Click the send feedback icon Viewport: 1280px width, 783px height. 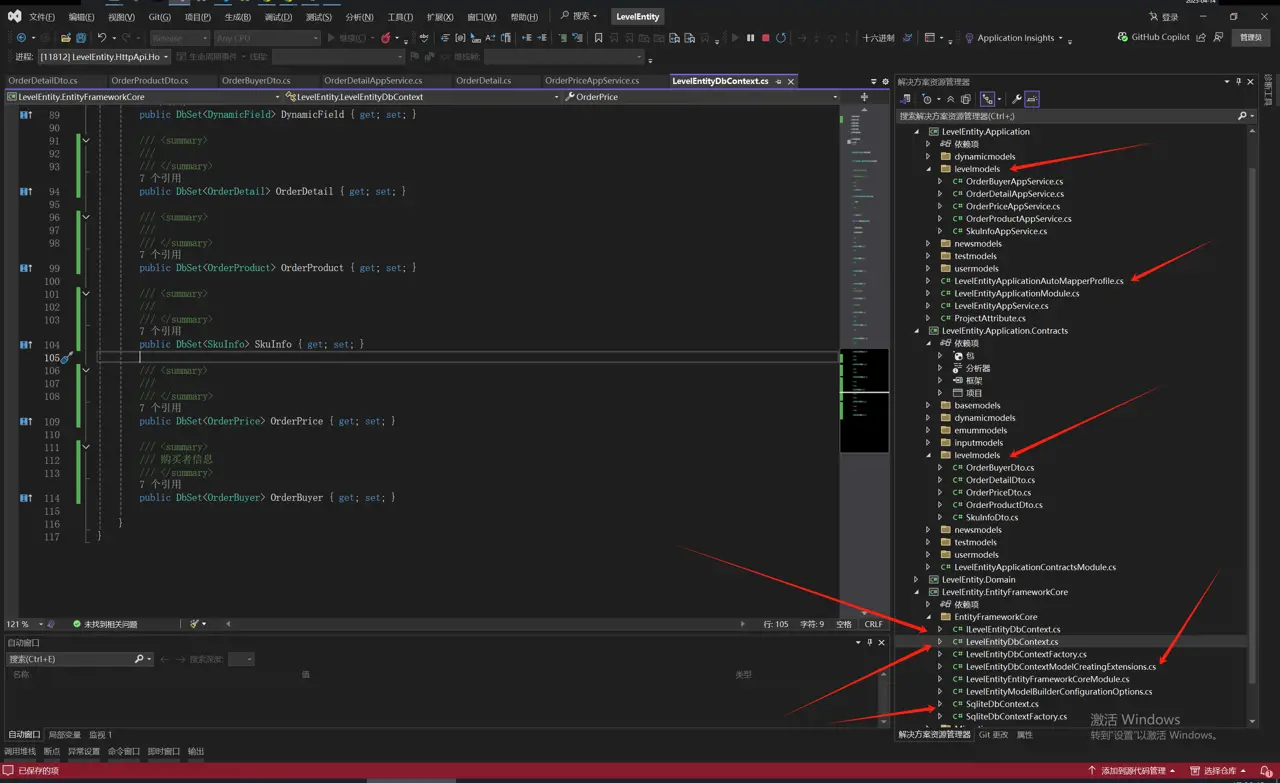1218,37
